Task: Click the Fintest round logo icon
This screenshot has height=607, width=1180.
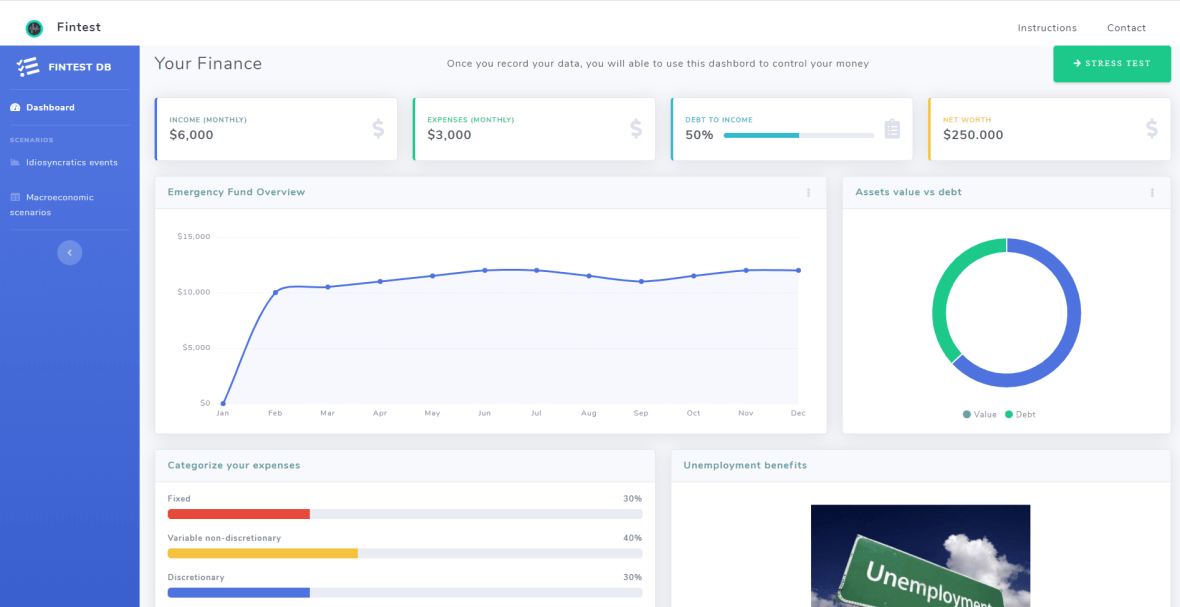Action: pyautogui.click(x=34, y=29)
